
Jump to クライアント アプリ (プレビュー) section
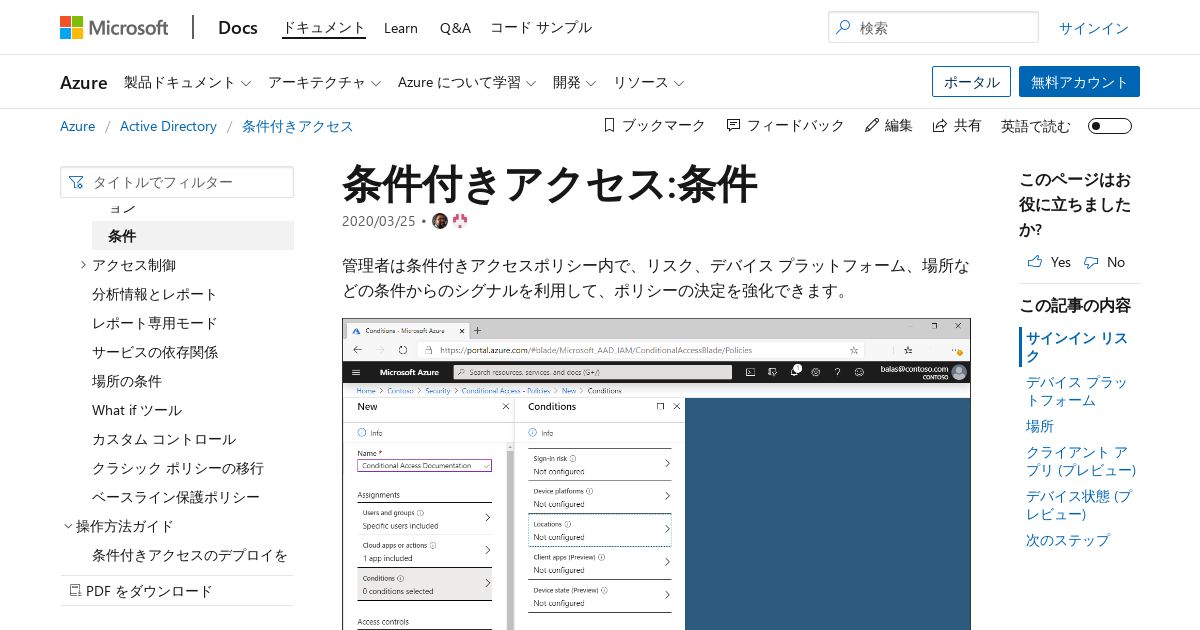tap(1081, 461)
